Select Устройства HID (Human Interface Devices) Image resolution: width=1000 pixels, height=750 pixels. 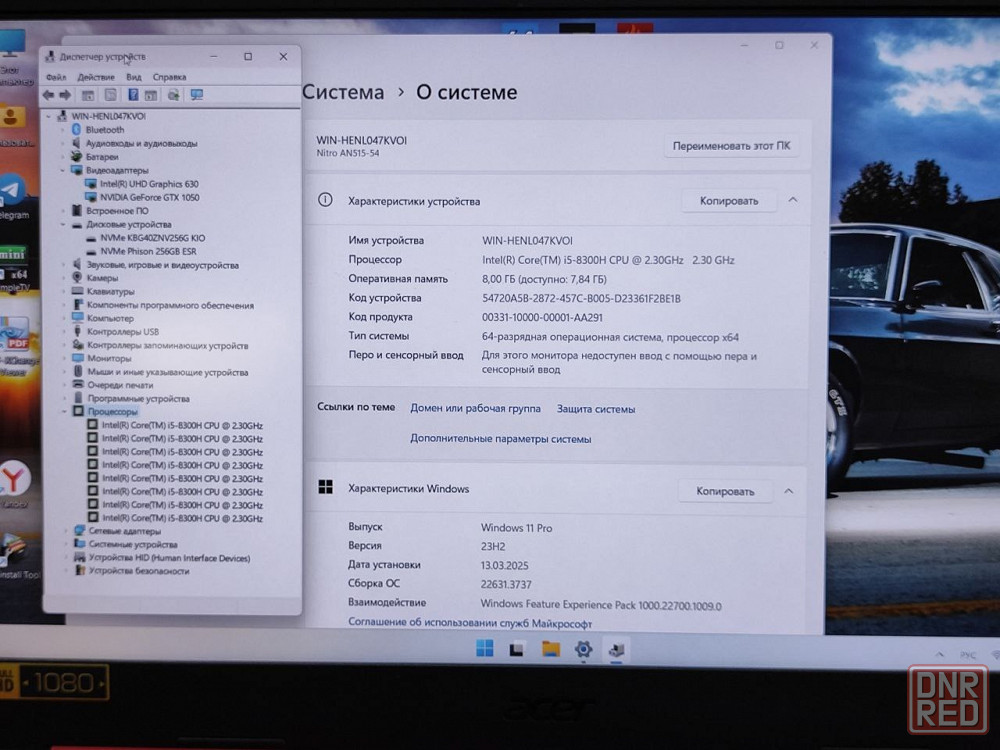coord(170,557)
